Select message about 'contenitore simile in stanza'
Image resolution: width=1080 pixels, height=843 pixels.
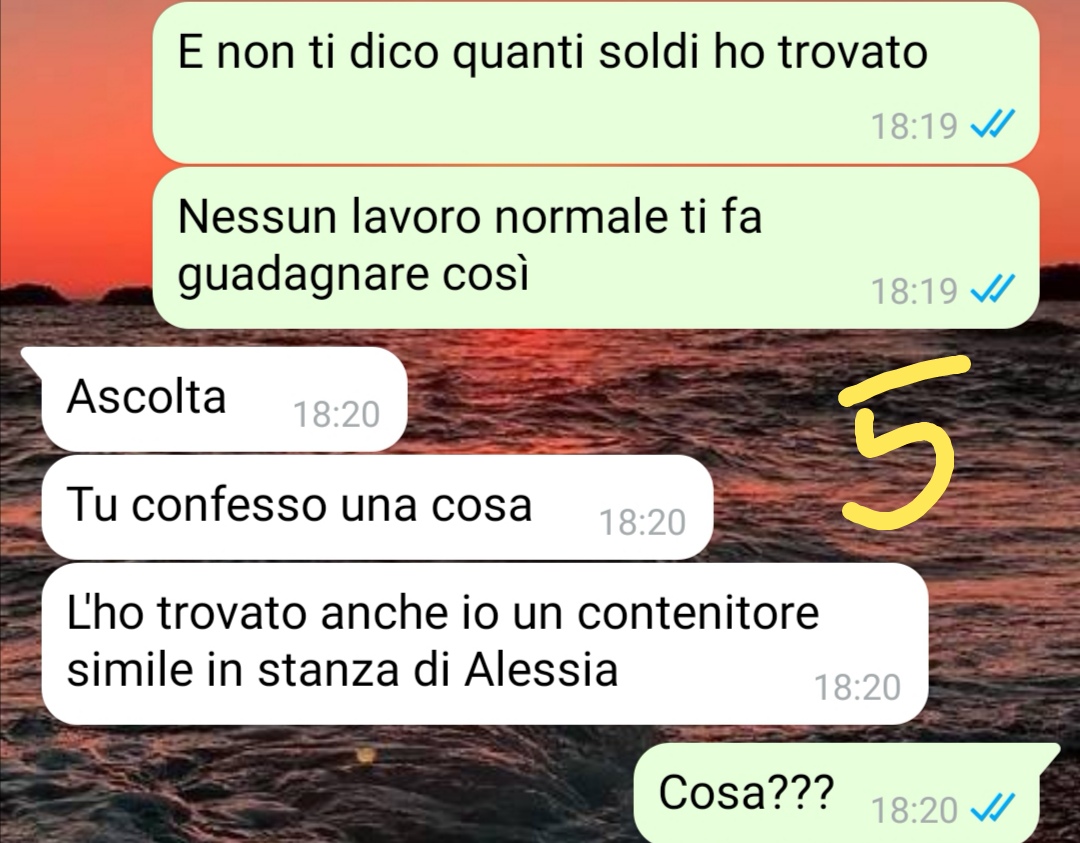coord(485,644)
